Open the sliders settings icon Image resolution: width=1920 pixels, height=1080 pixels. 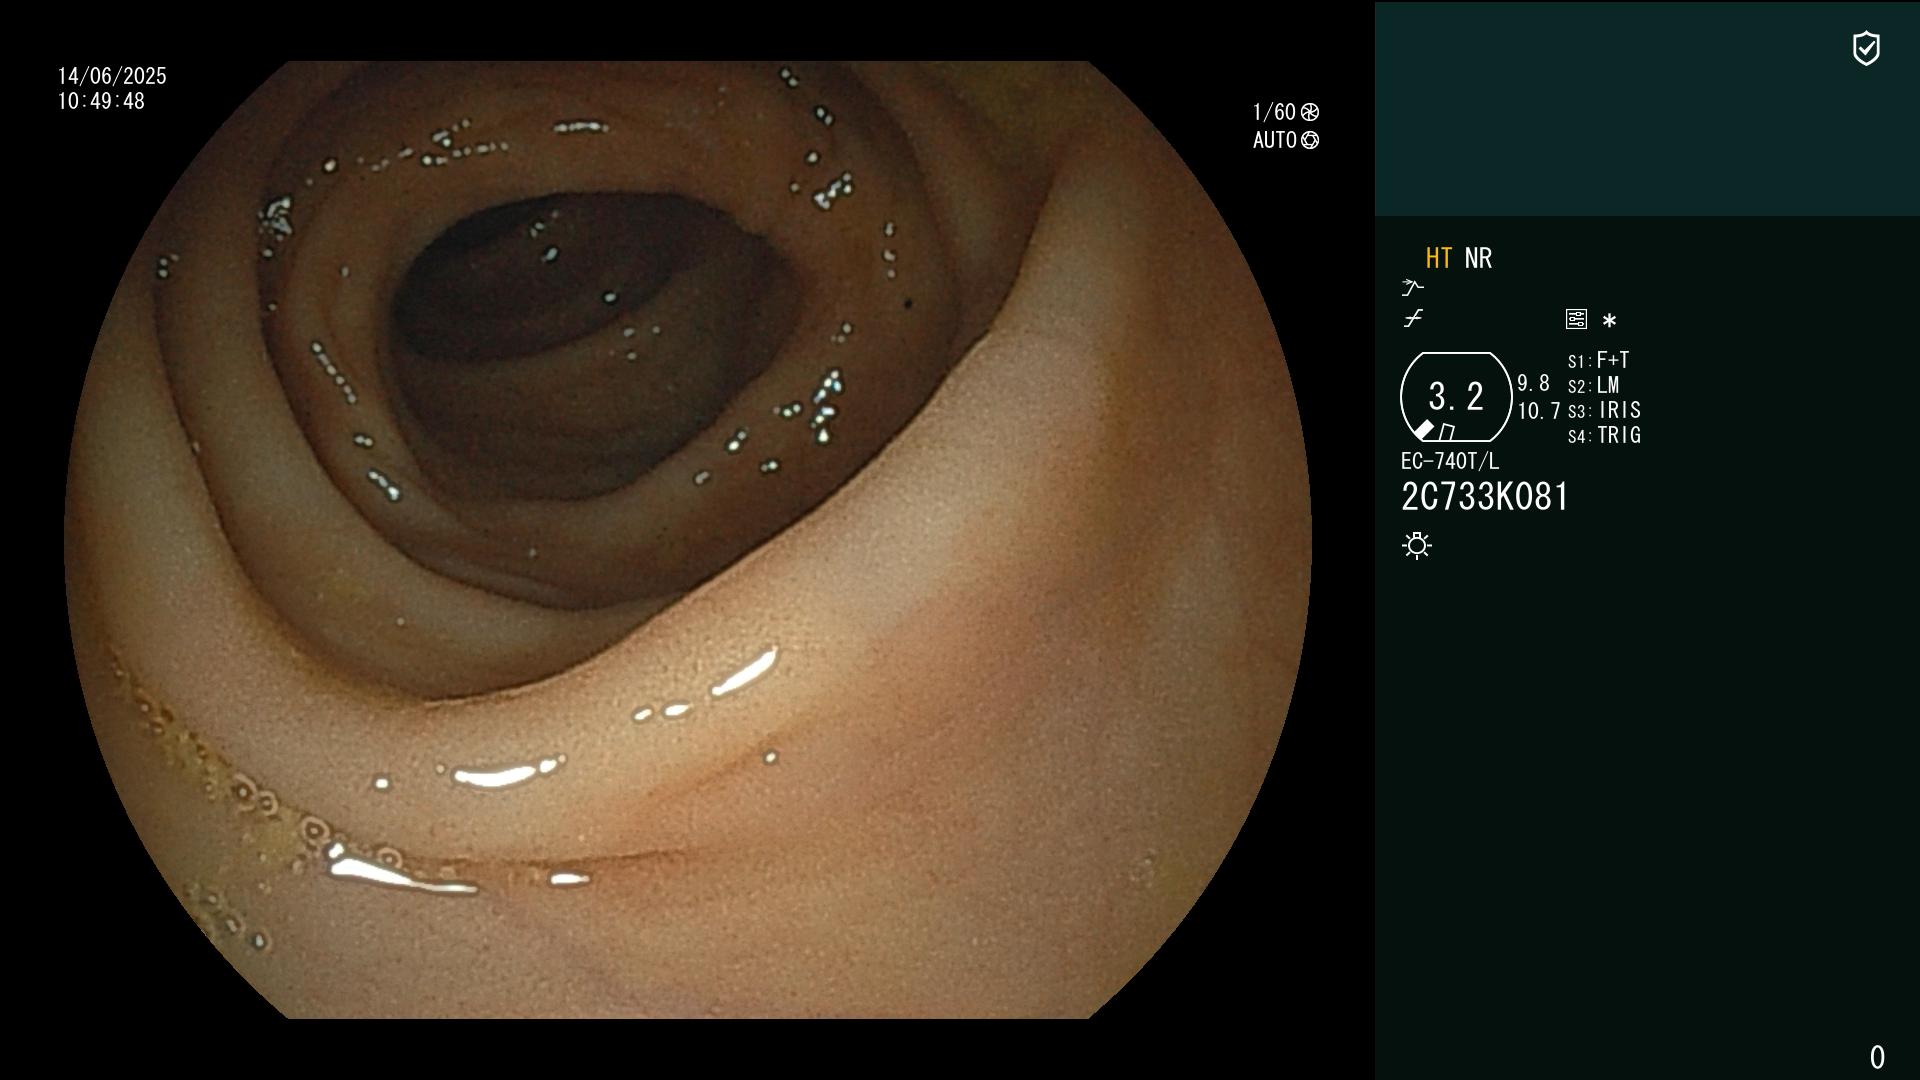(1576, 319)
